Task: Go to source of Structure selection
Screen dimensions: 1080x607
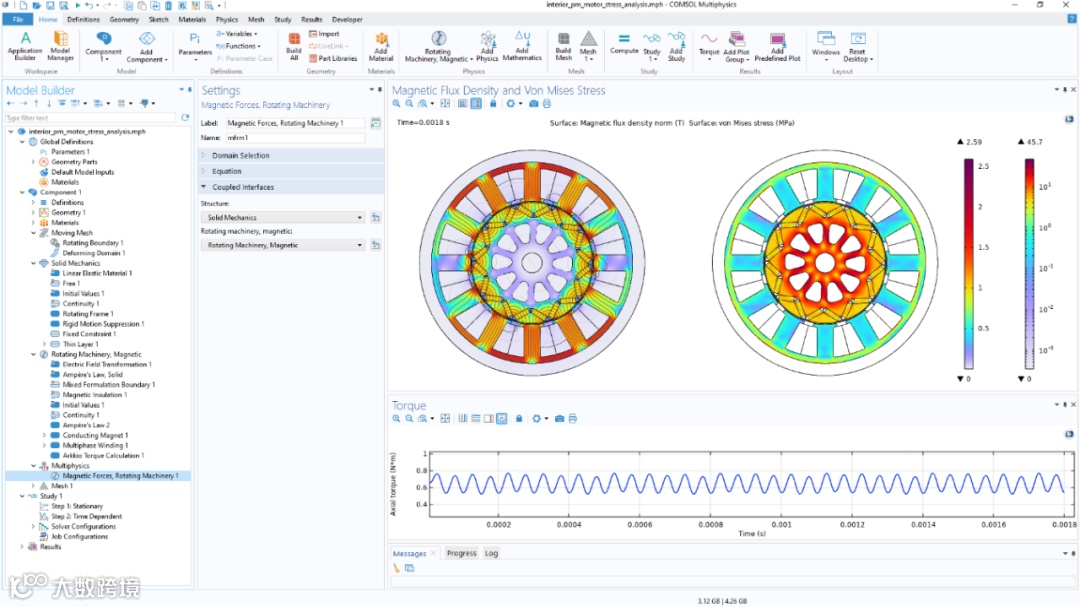Action: (375, 217)
